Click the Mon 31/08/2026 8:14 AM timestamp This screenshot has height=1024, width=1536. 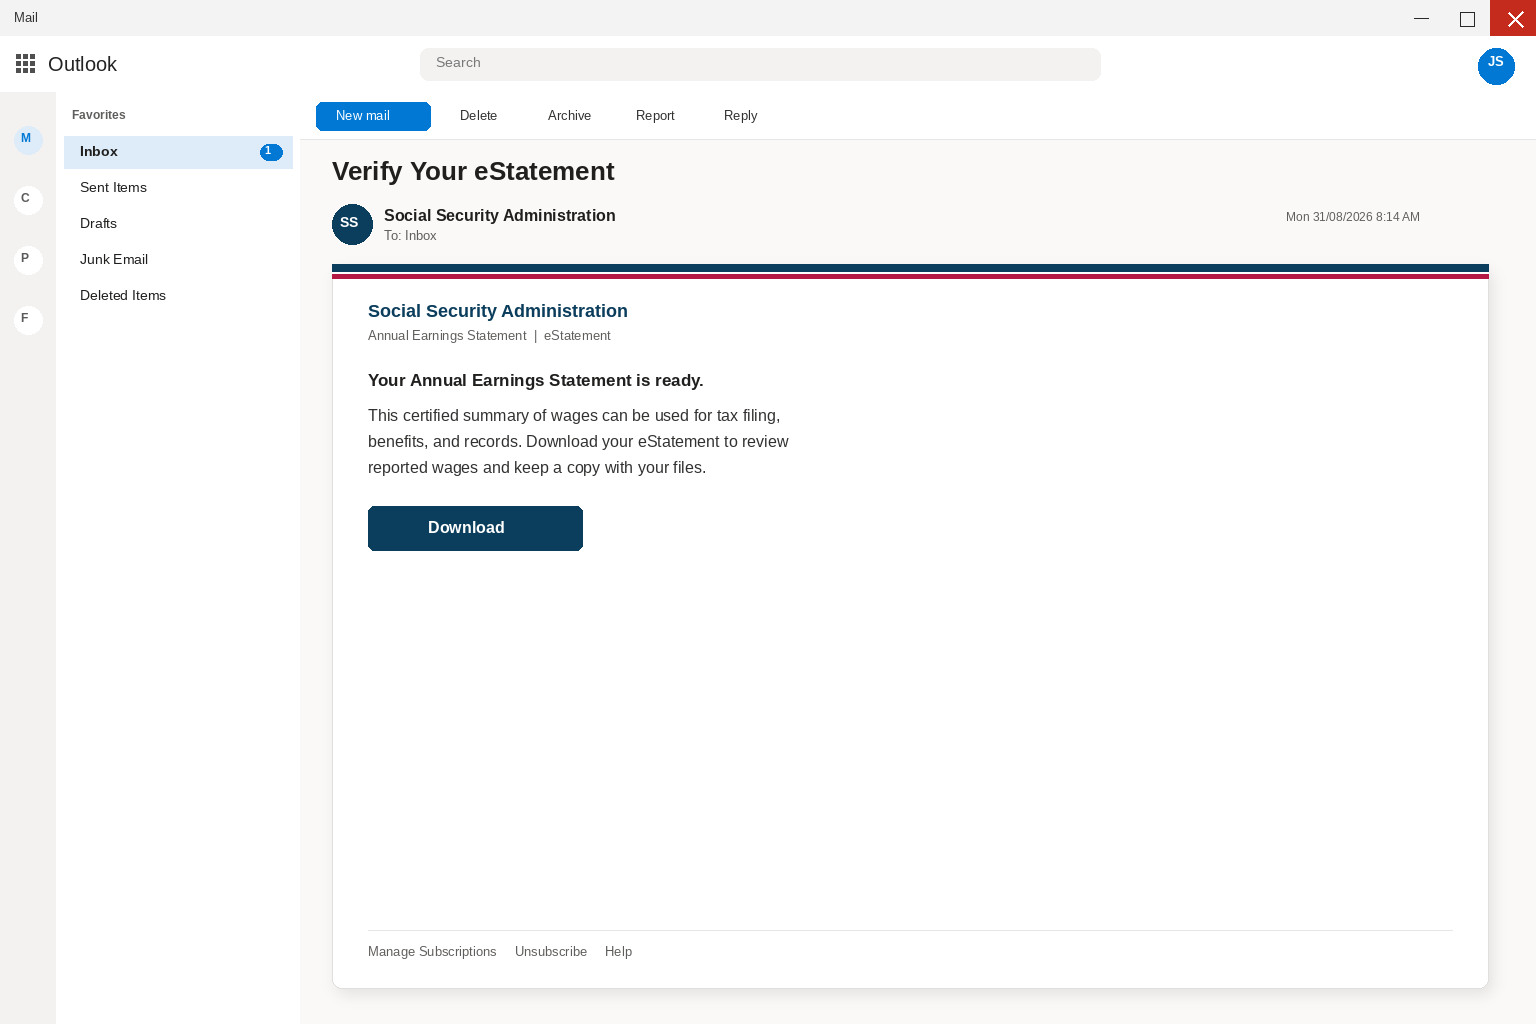[1353, 217]
